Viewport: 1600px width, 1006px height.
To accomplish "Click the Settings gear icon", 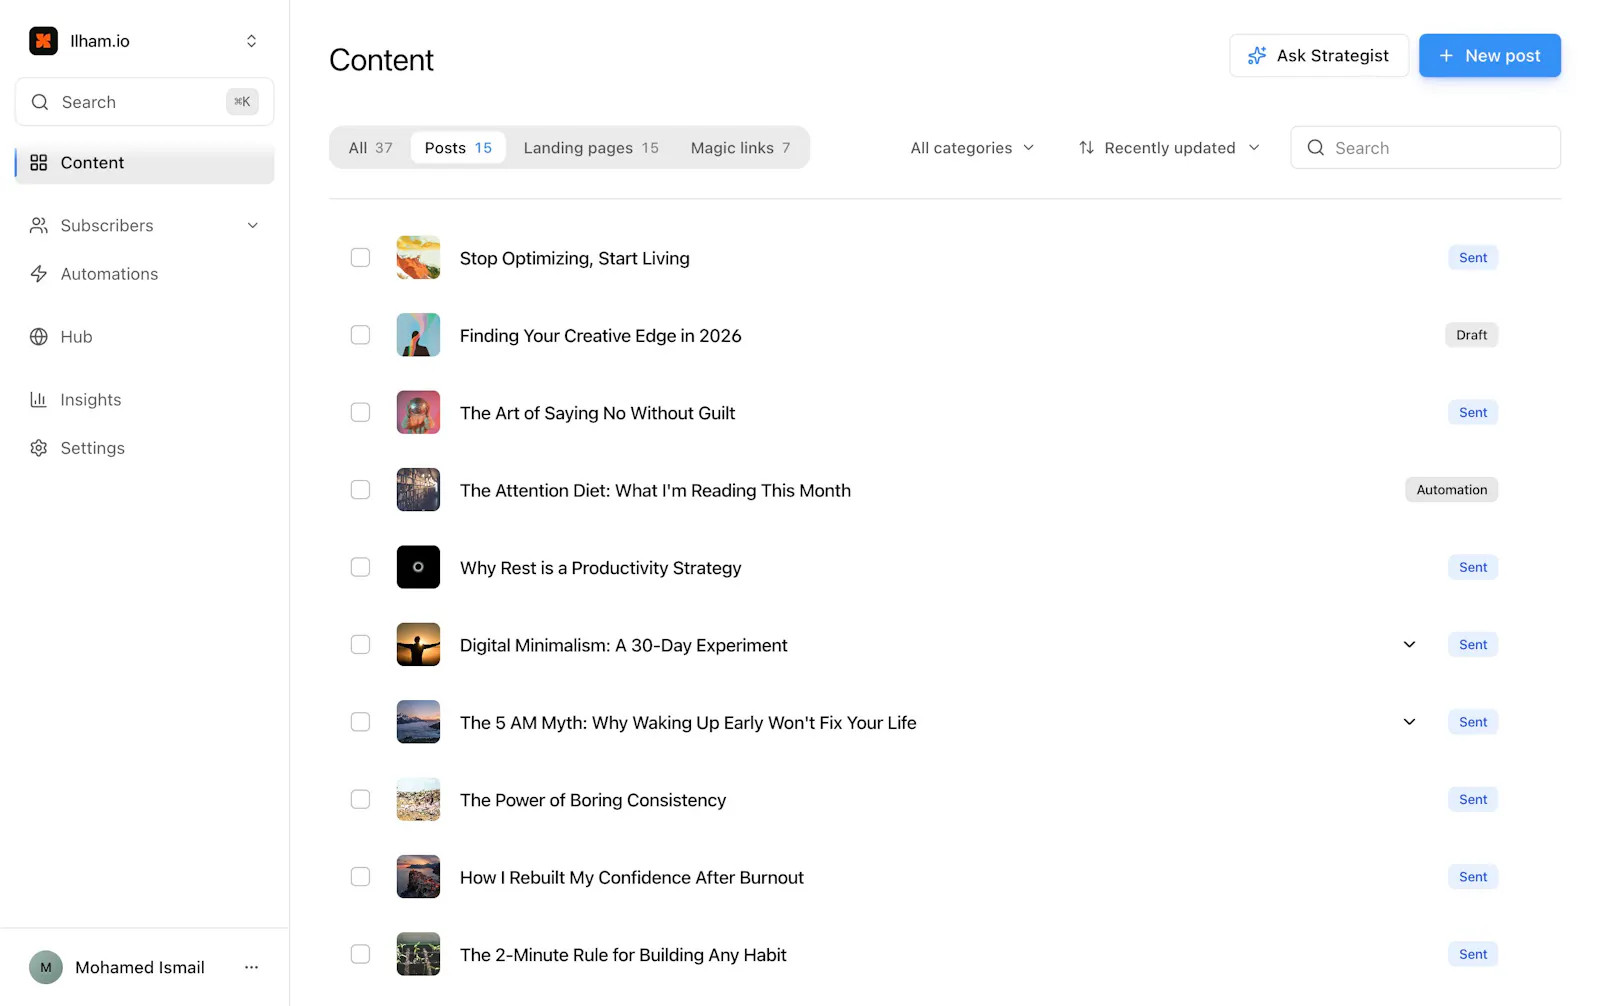I will tap(39, 448).
